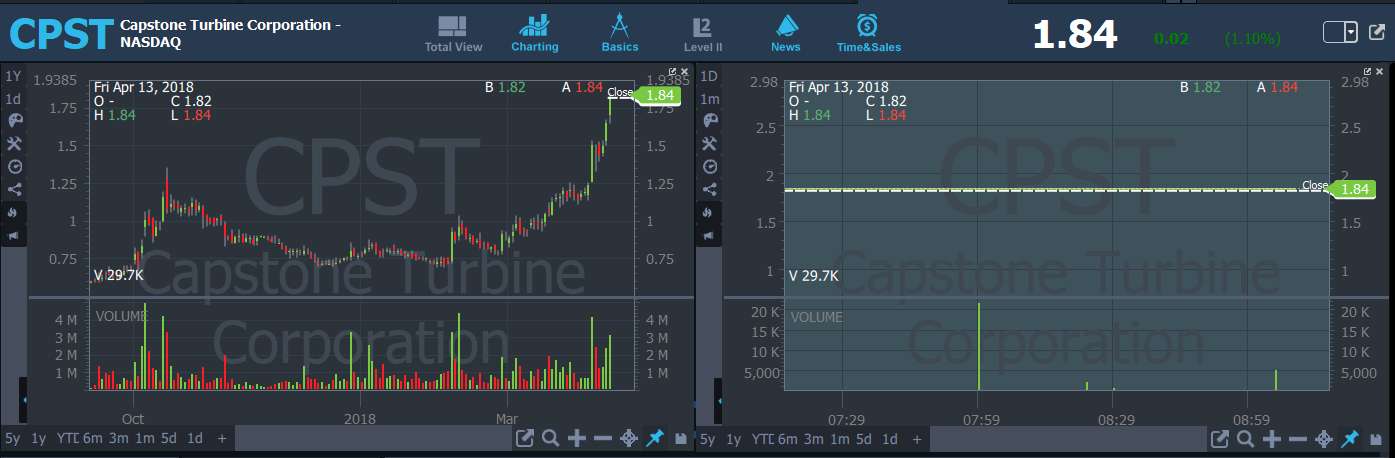Expand the 1m interval selector on right chart

tap(710, 99)
